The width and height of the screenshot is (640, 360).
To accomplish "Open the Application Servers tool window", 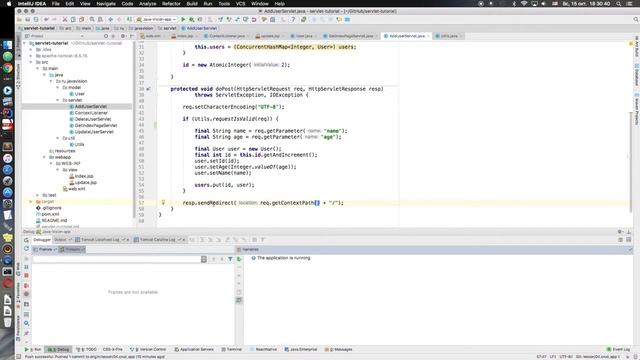I will 194,349.
